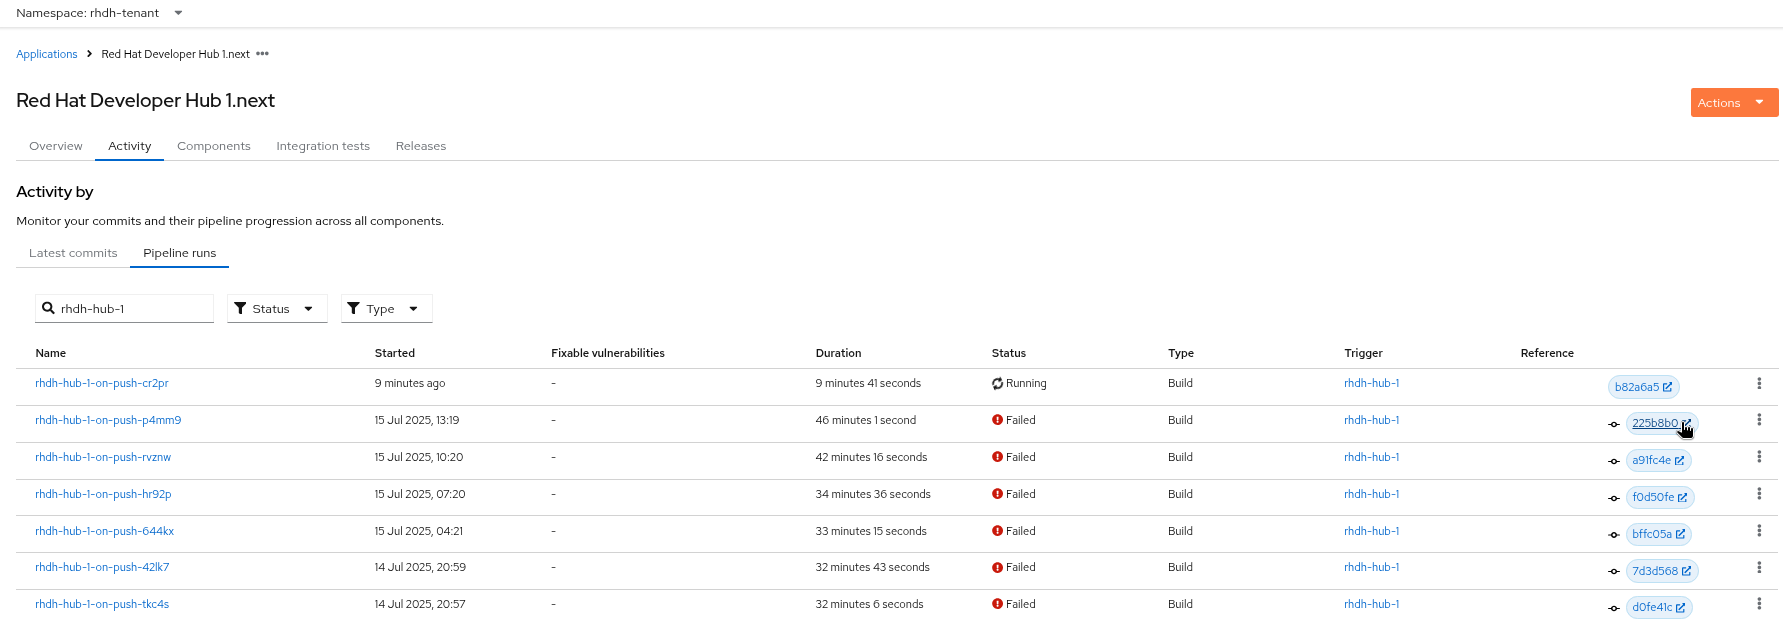The width and height of the screenshot is (1783, 626).
Task: Click the search magnifier icon
Action: [x=48, y=309]
